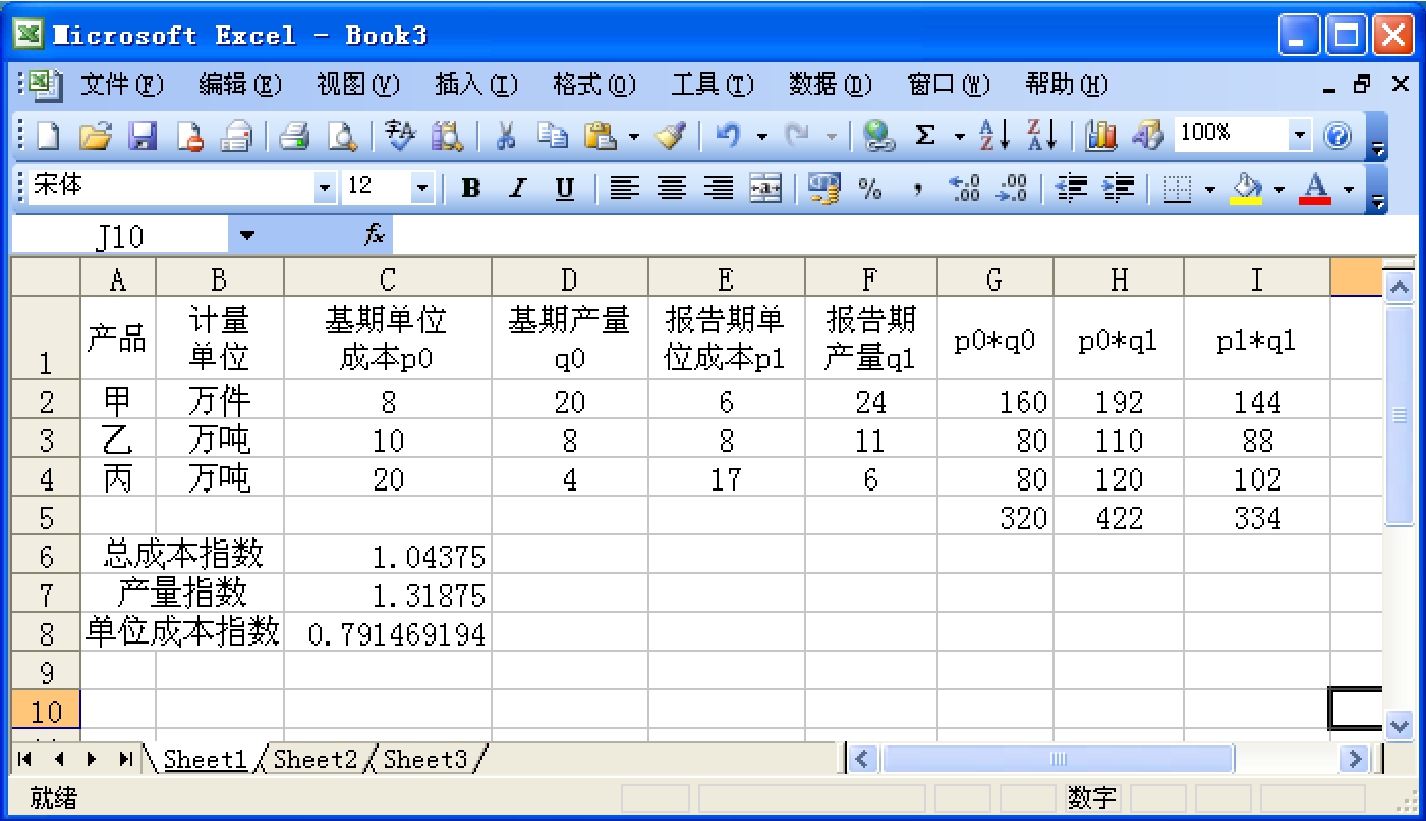The width and height of the screenshot is (1426, 821).
Task: Open the fill color palette arrow
Action: 1279,187
